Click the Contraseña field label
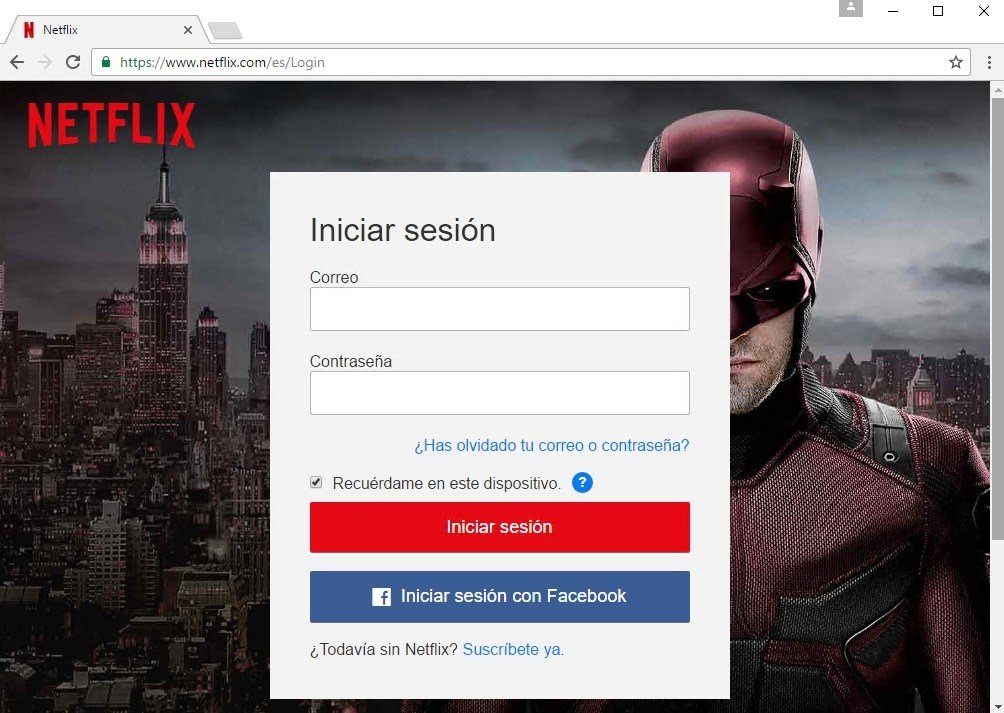Screen dimensions: 1004x713 [351, 361]
